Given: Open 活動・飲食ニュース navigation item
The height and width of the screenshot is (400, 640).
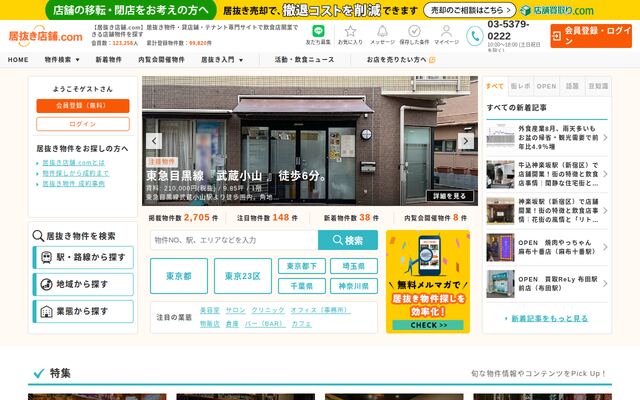Looking at the screenshot, I should pos(304,60).
